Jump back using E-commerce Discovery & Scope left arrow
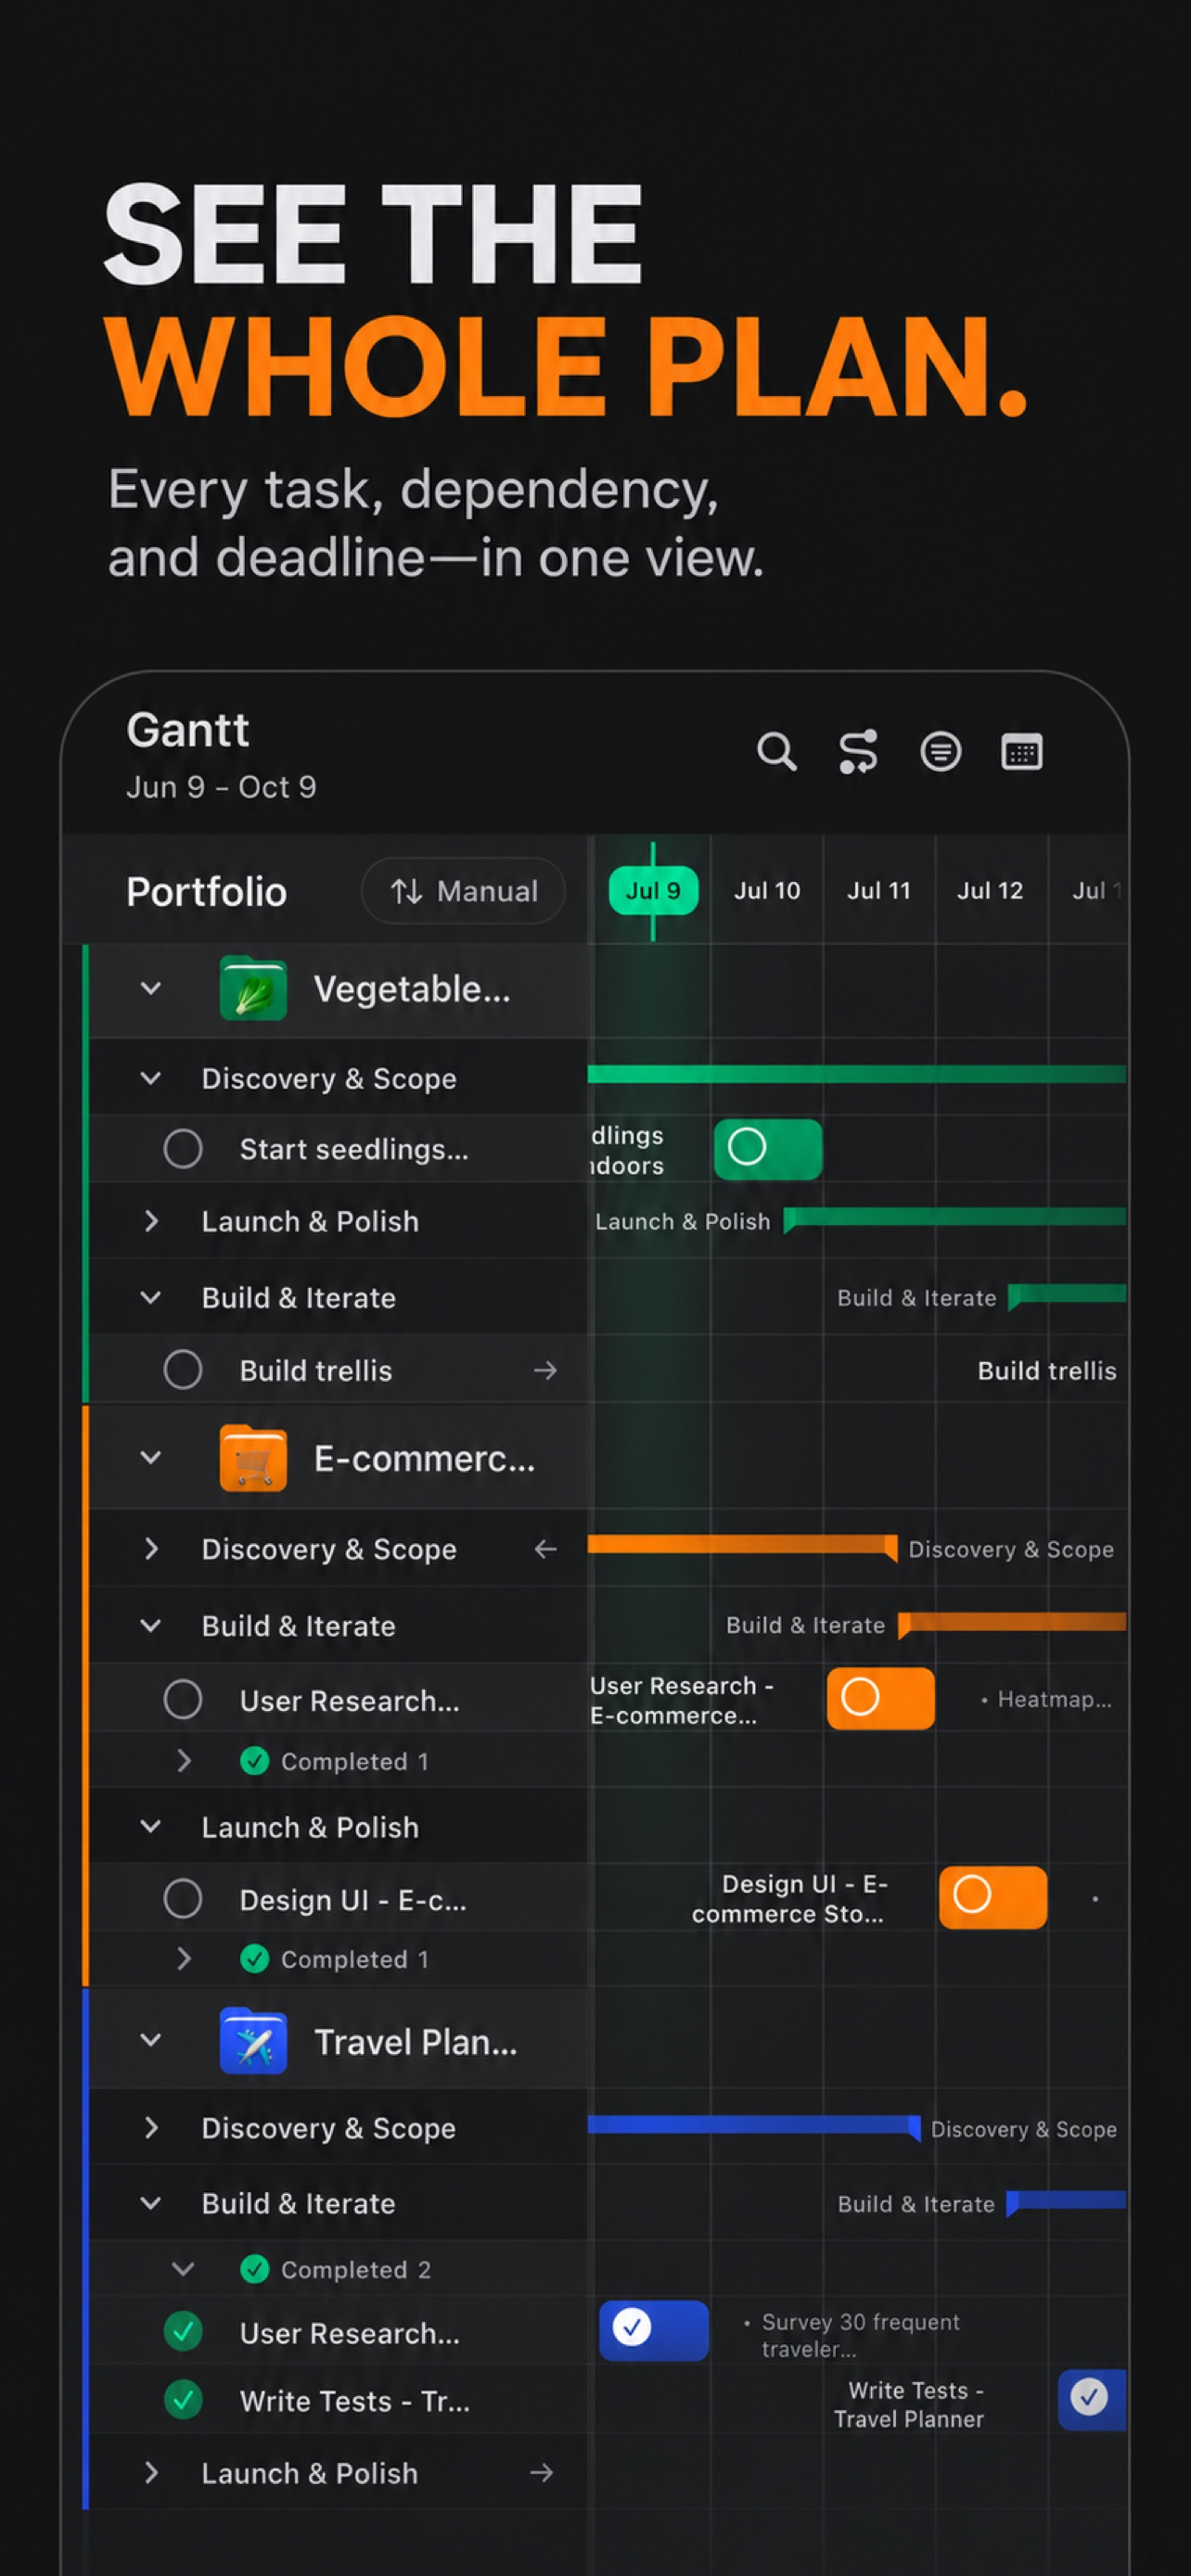1191x2576 pixels. pyautogui.click(x=545, y=1549)
